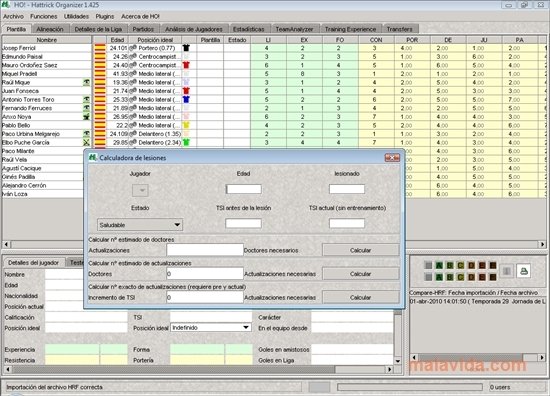Open the Archivo menu
550x396 pixels.
[x=13, y=16]
